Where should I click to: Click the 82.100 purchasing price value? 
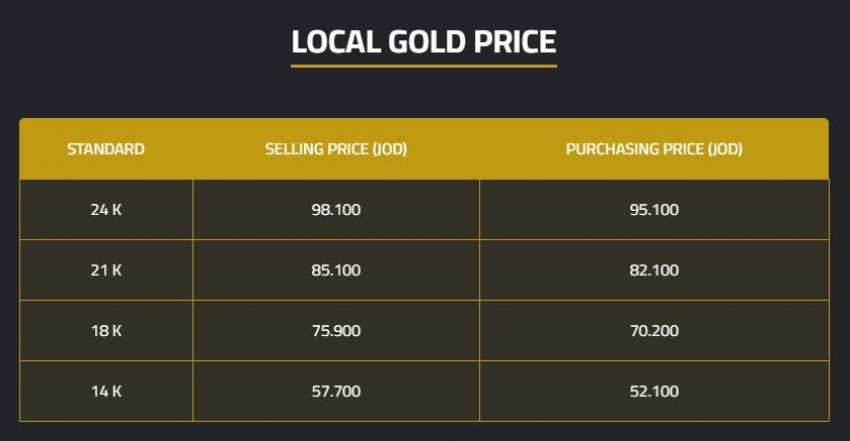tap(654, 270)
